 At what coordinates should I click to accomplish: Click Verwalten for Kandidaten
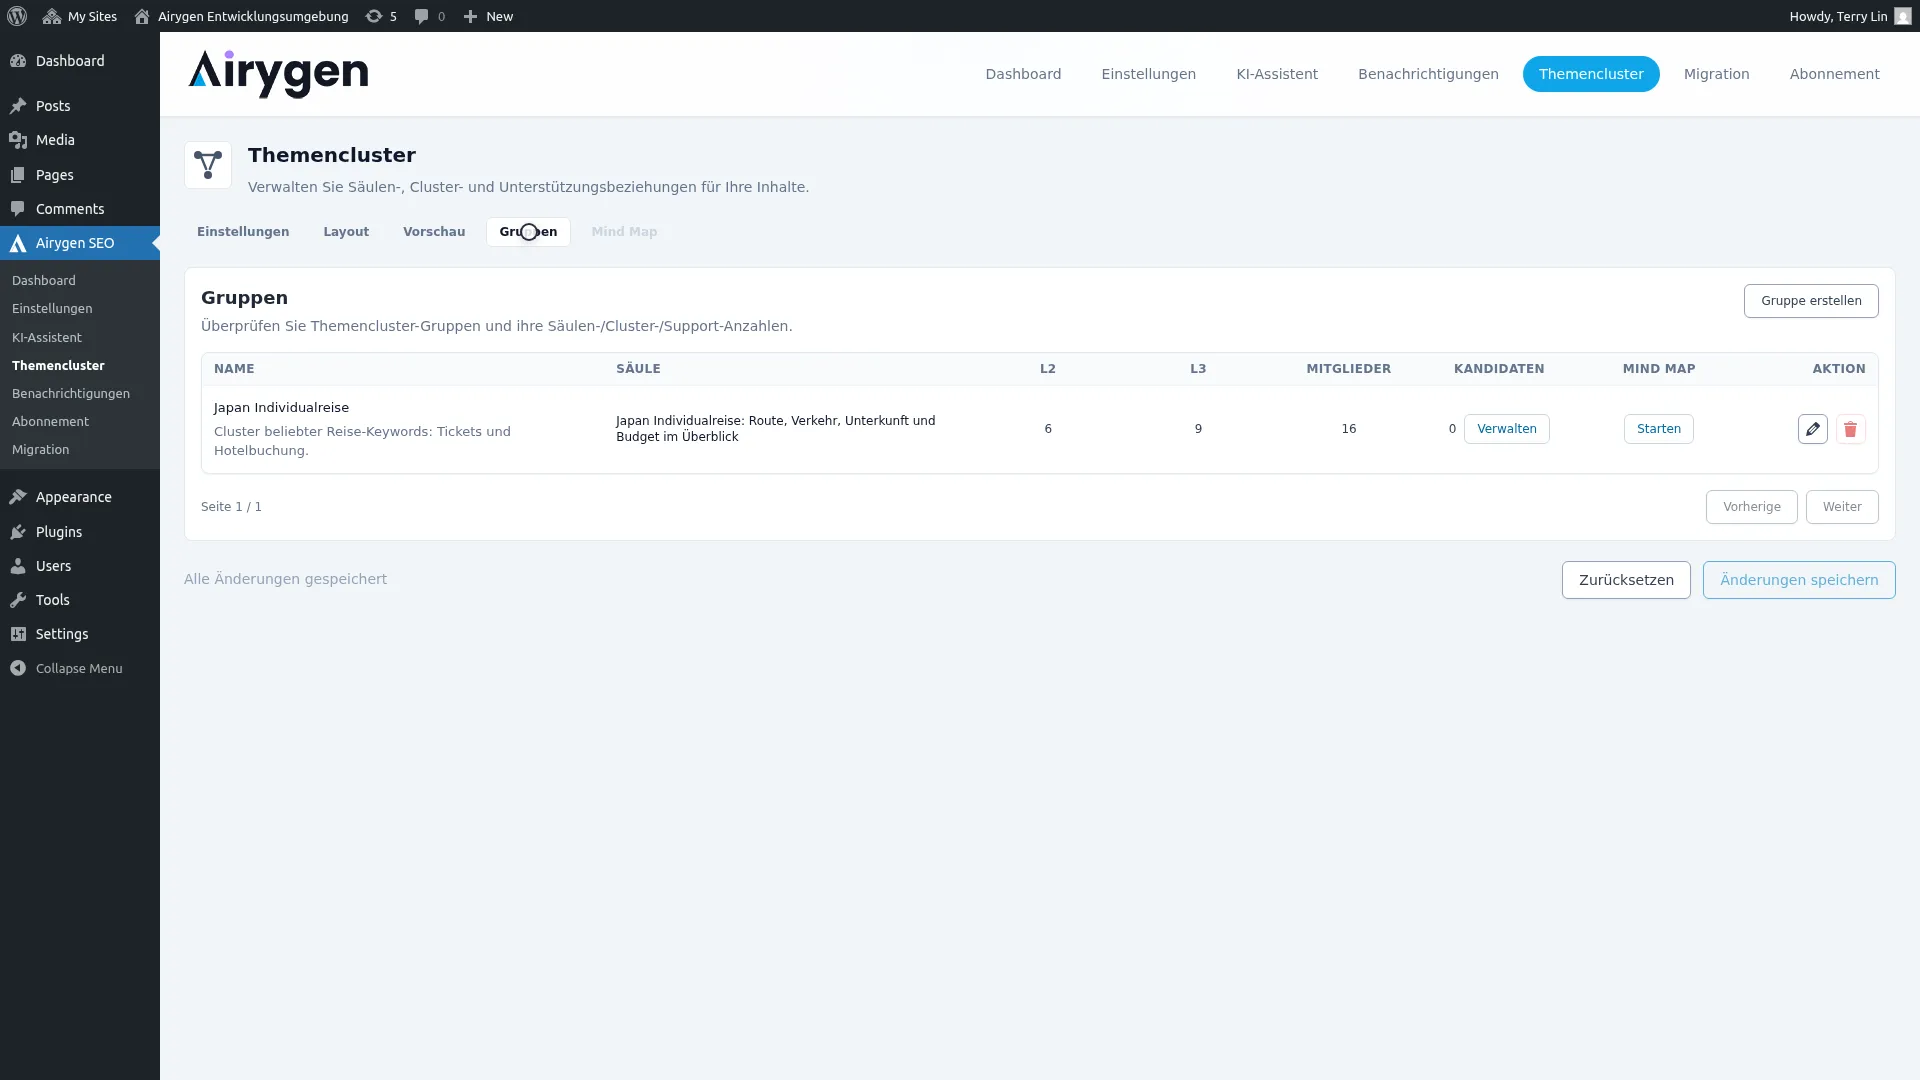1506,428
